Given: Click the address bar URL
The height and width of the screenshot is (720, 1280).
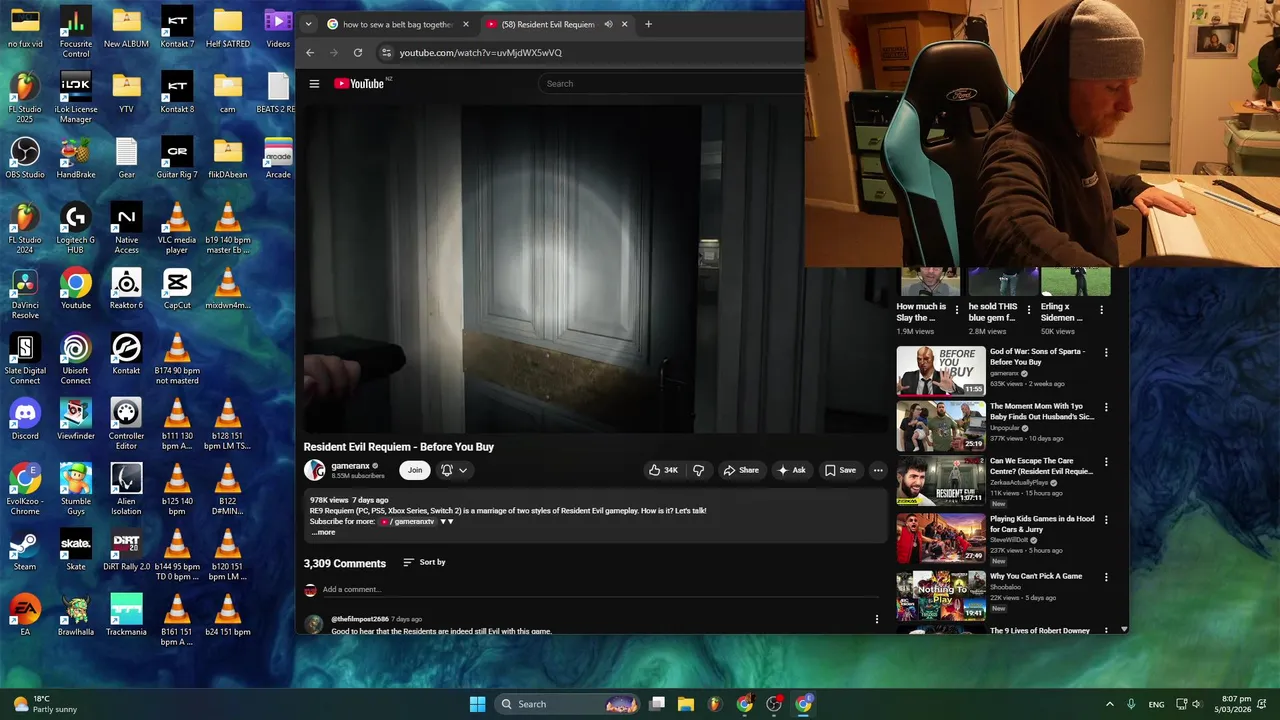Looking at the screenshot, I should [x=481, y=53].
